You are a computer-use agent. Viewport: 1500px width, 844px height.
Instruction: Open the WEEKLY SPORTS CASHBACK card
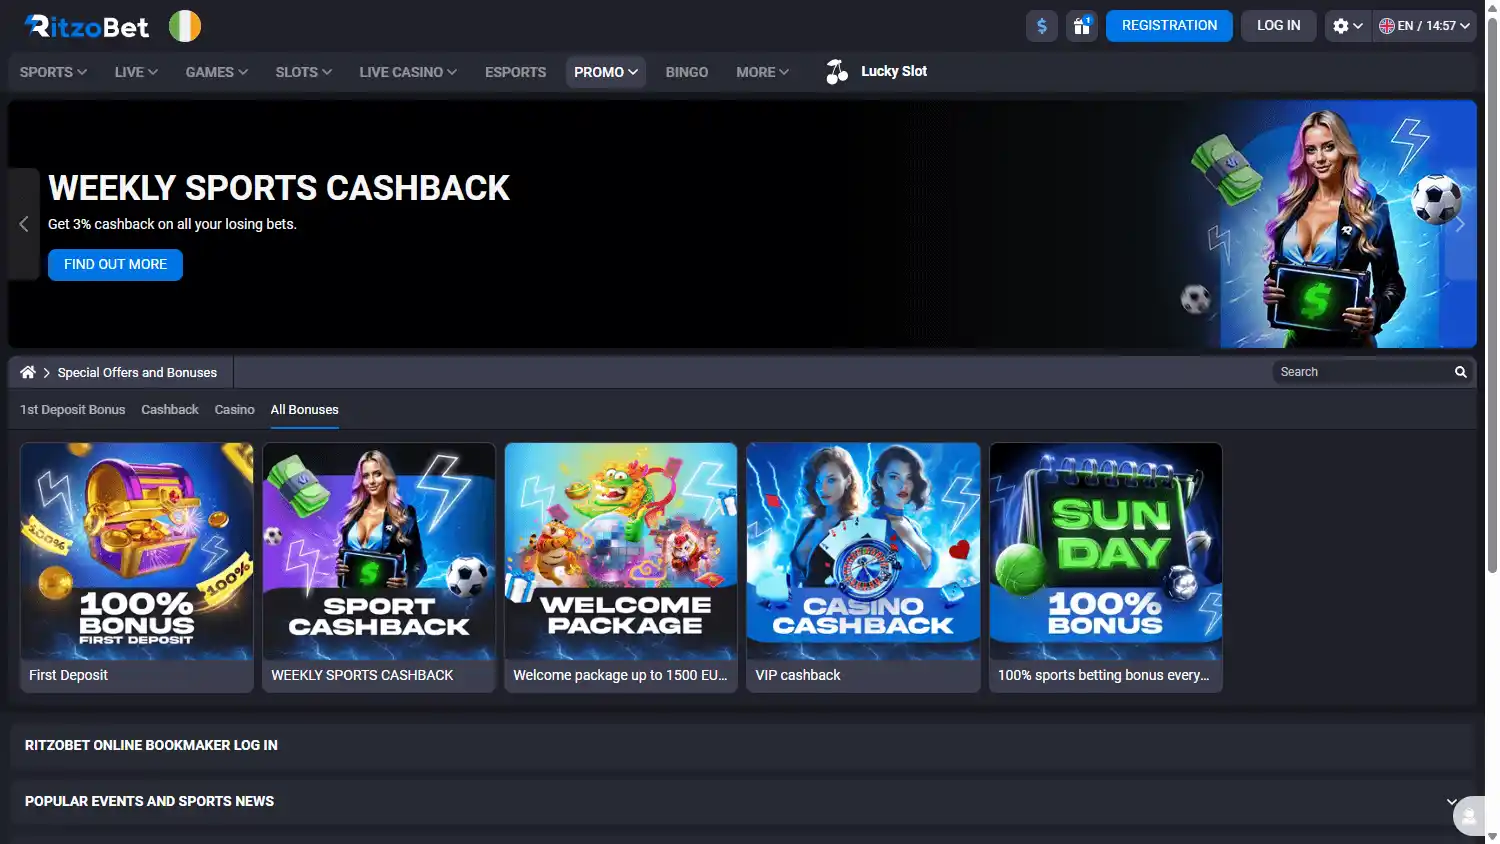coord(379,567)
